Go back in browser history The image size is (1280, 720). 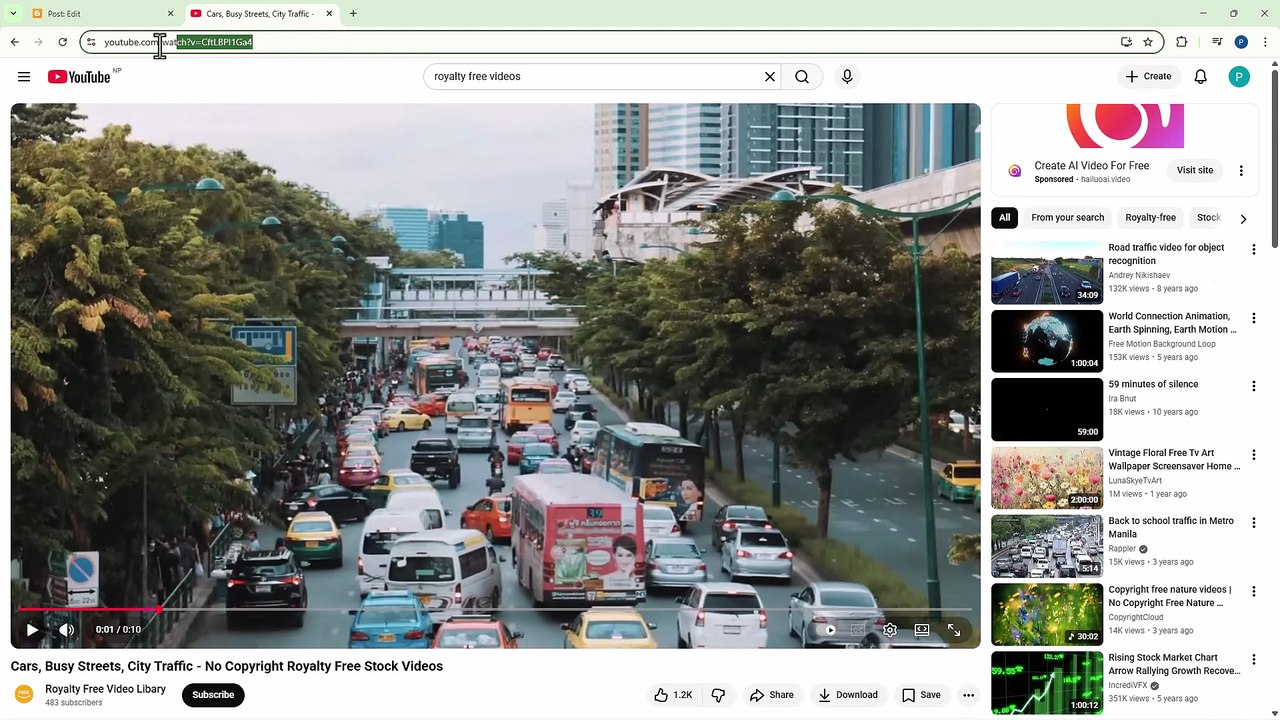point(15,42)
